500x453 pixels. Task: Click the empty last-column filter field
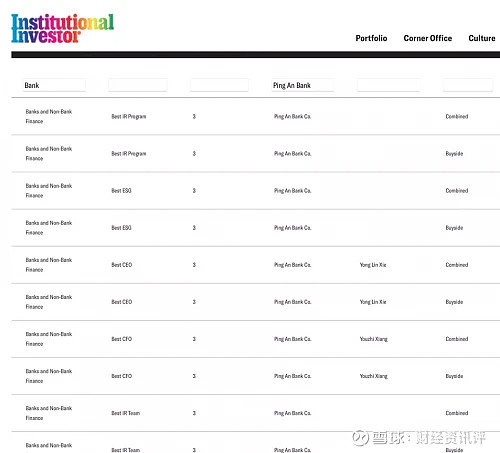[x=468, y=85]
